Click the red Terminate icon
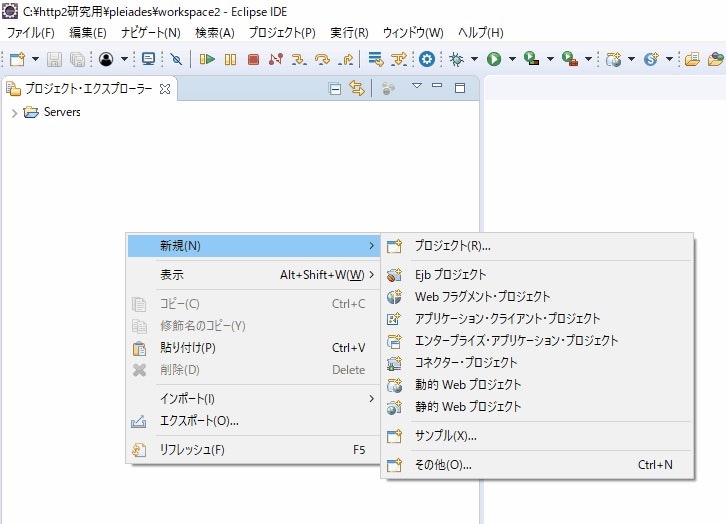The width and height of the screenshot is (726, 524). (x=253, y=59)
